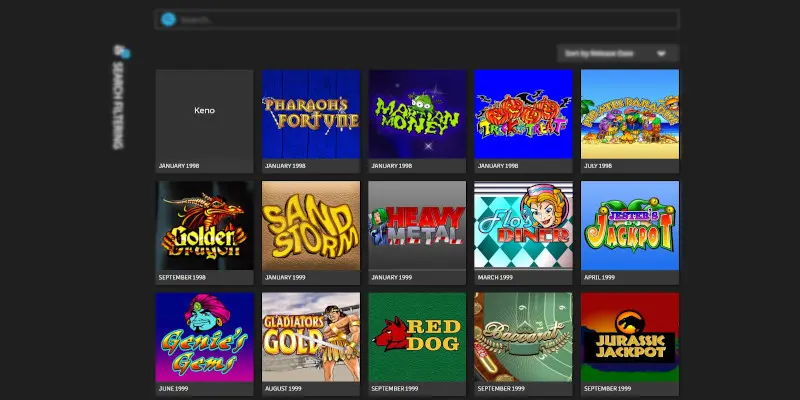Select the Sand Storm game thumbnail

311,225
